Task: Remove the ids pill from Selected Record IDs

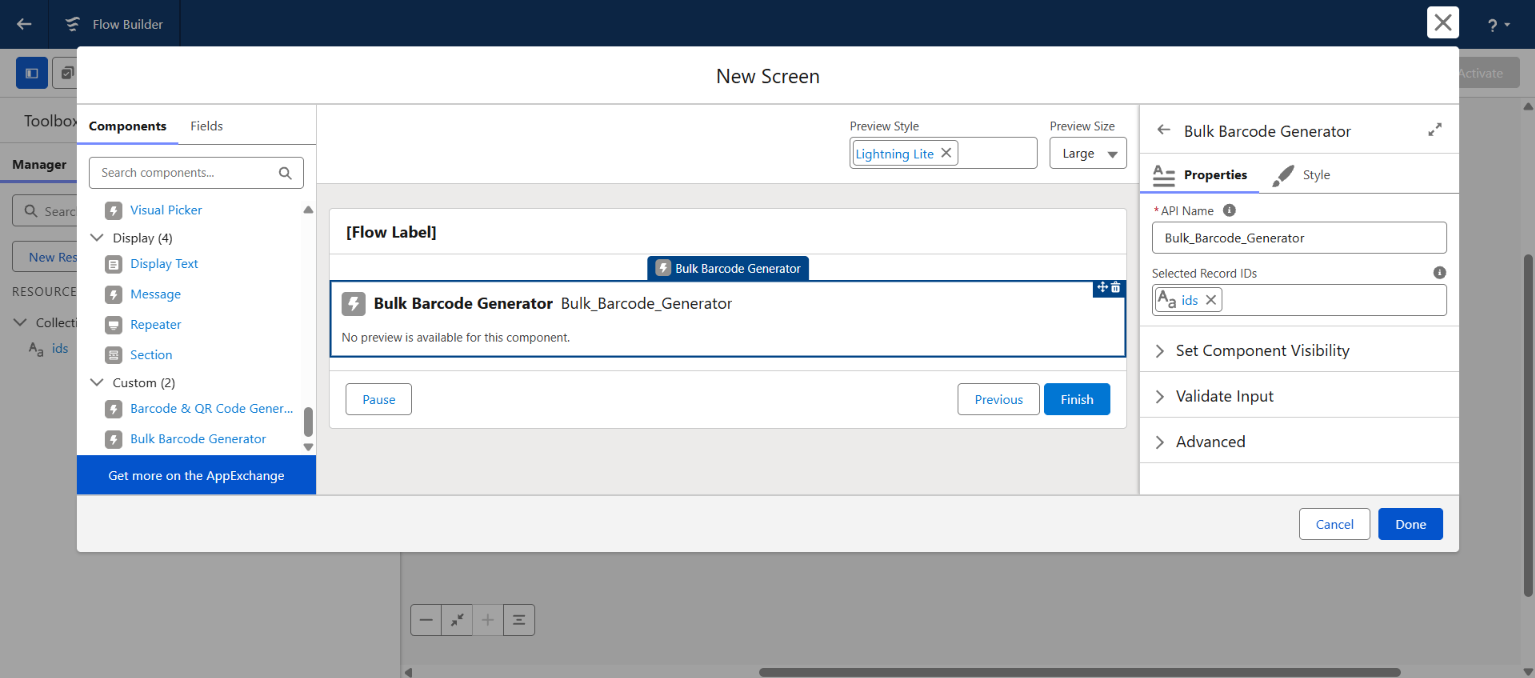Action: click(1211, 300)
